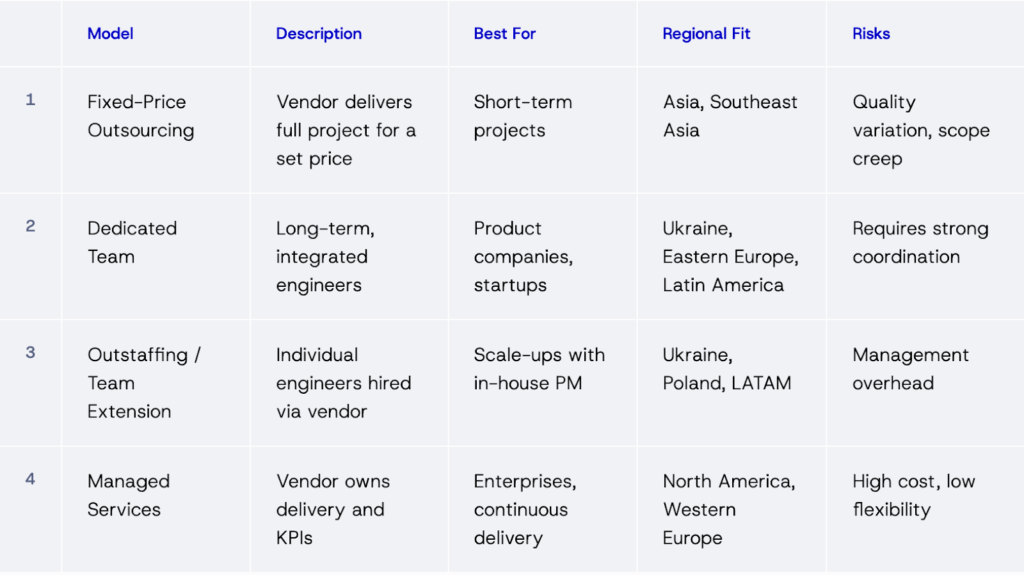Click row number 3
This screenshot has height=575, width=1024.
point(30,353)
